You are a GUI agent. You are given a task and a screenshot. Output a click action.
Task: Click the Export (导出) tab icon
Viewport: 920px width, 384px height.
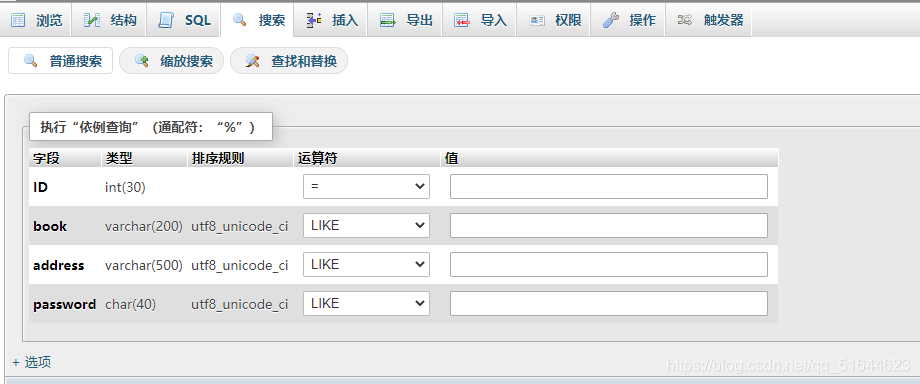(388, 21)
